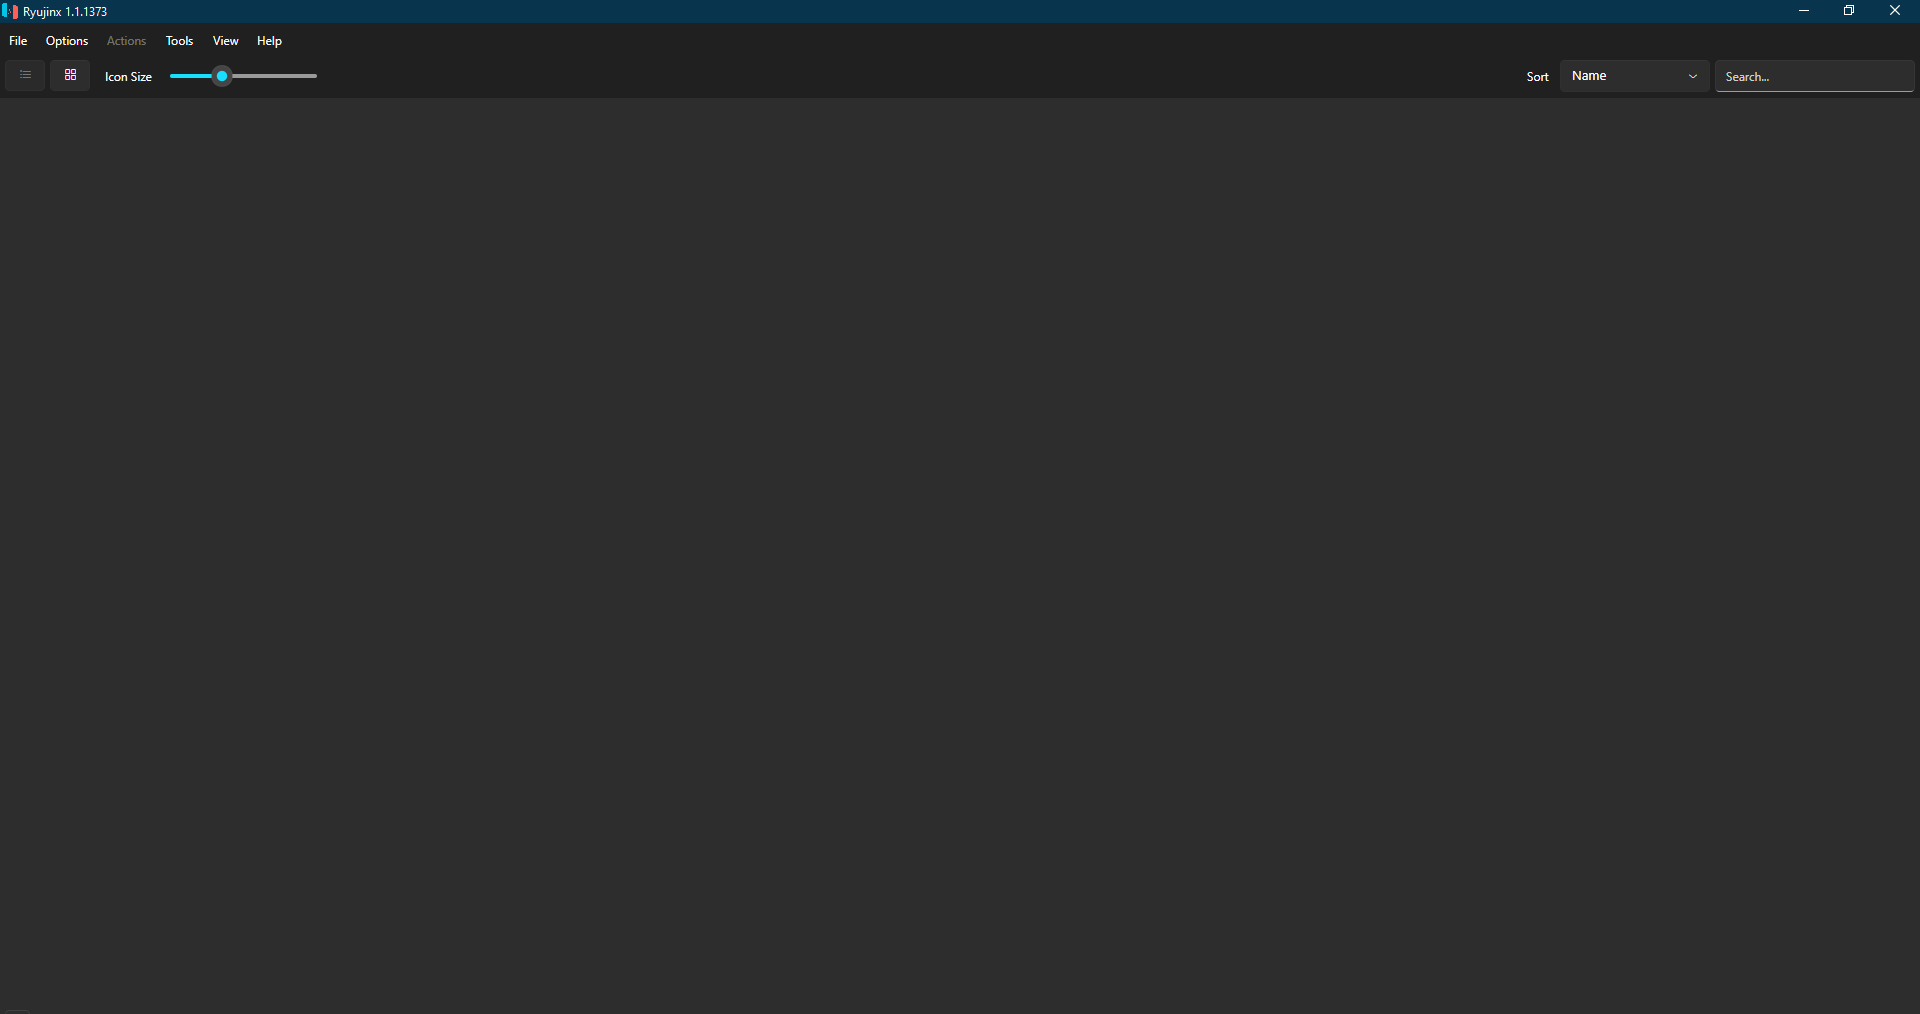Open the Actions menu

pos(126,41)
